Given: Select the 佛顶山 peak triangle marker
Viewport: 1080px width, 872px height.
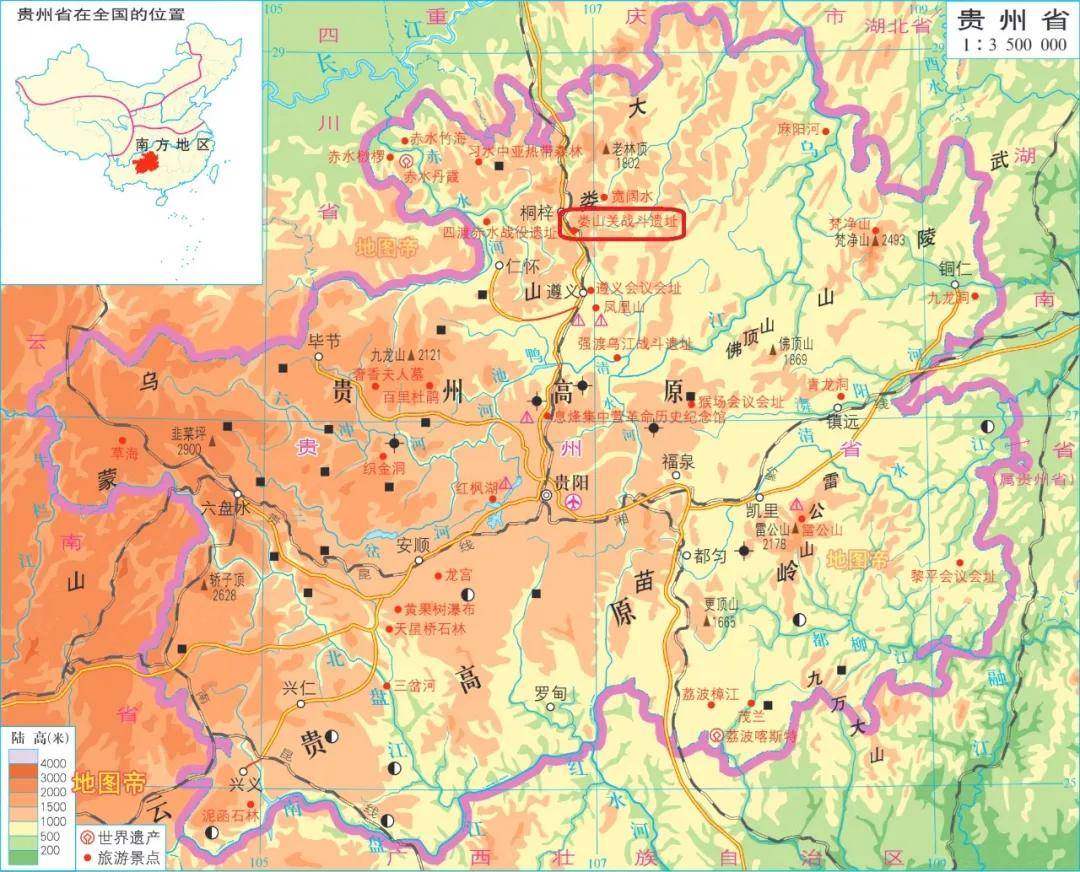Looking at the screenshot, I should tap(772, 350).
